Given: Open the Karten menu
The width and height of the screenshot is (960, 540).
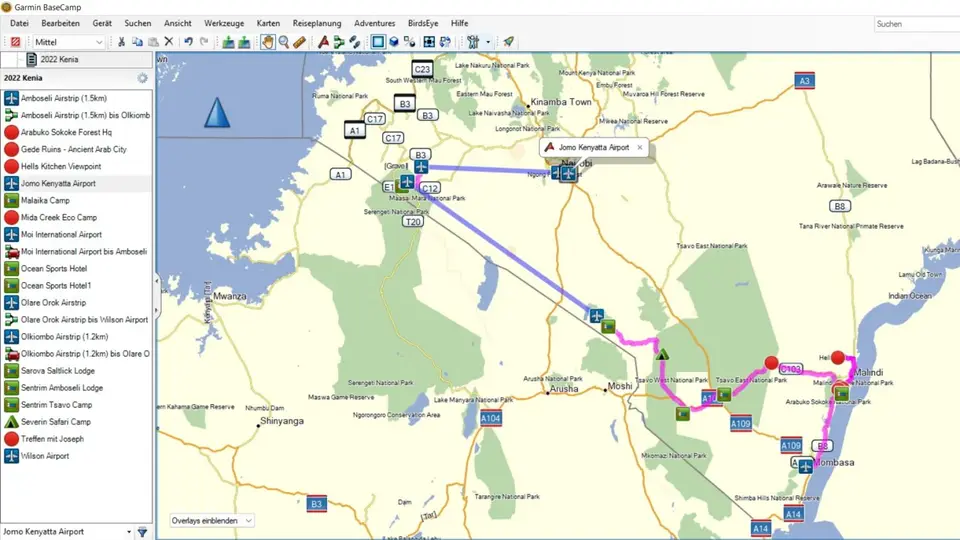Looking at the screenshot, I should [268, 23].
